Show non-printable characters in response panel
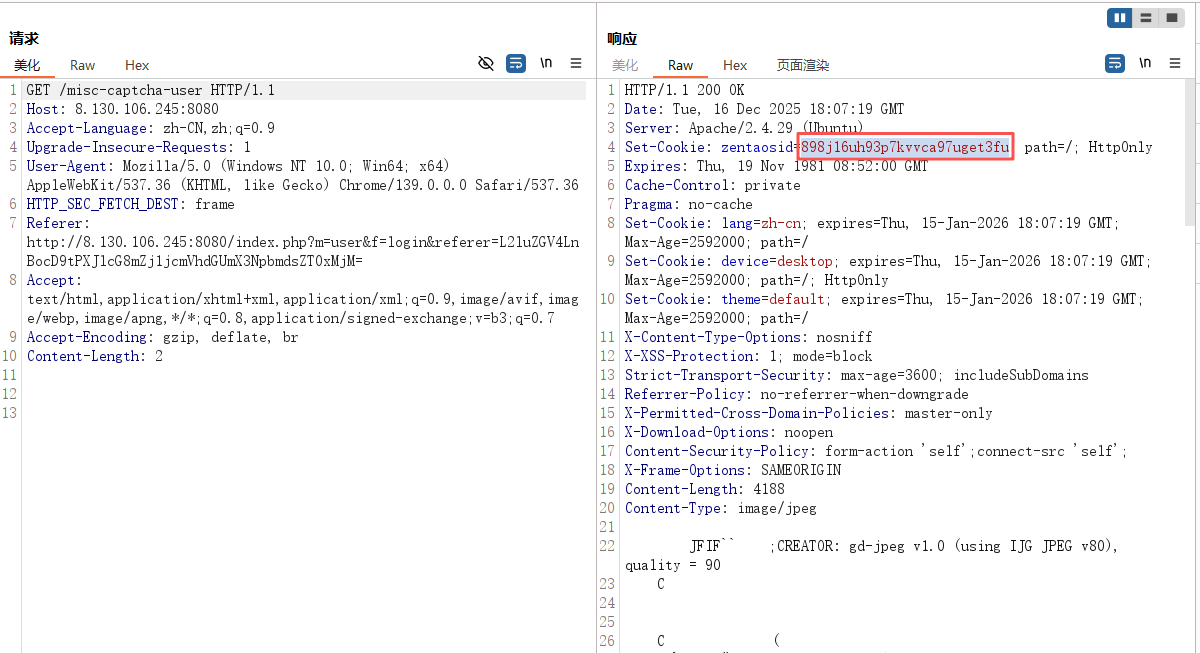Viewport: 1200px width, 653px height. coord(1145,63)
